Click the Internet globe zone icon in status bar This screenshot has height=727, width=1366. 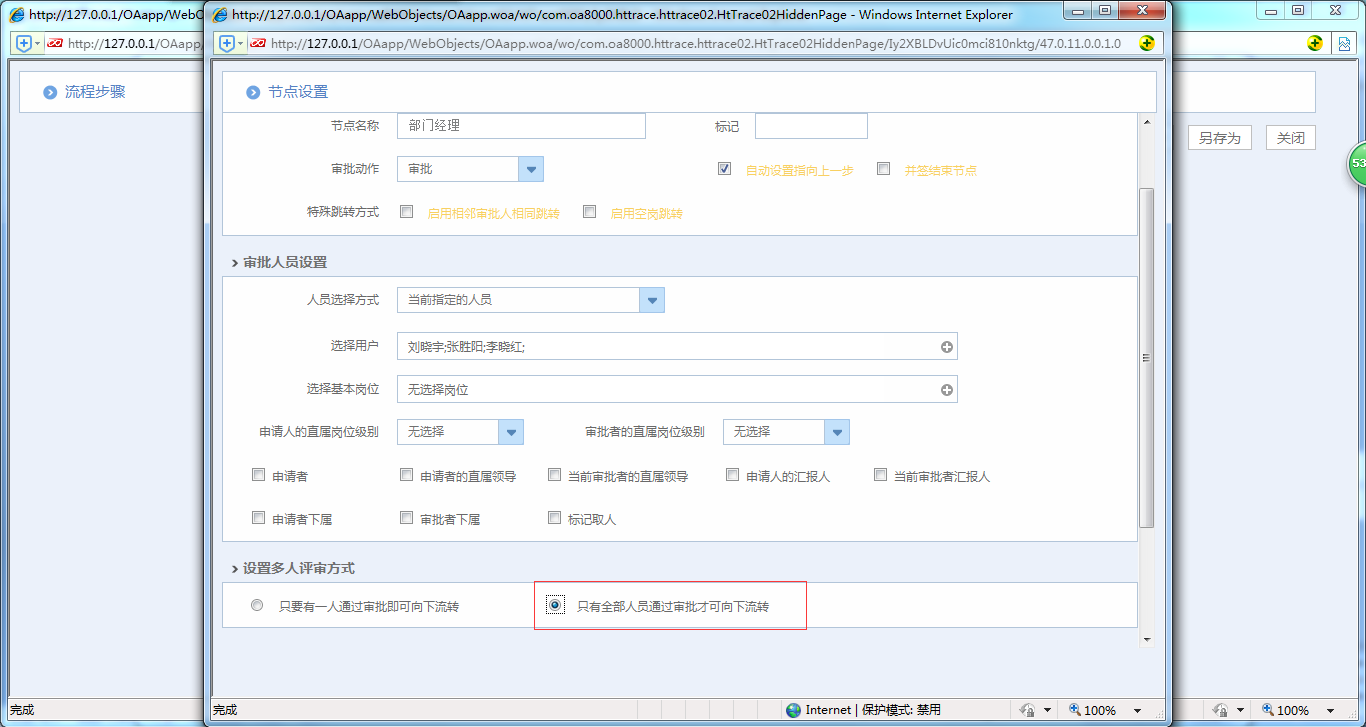[x=794, y=710]
